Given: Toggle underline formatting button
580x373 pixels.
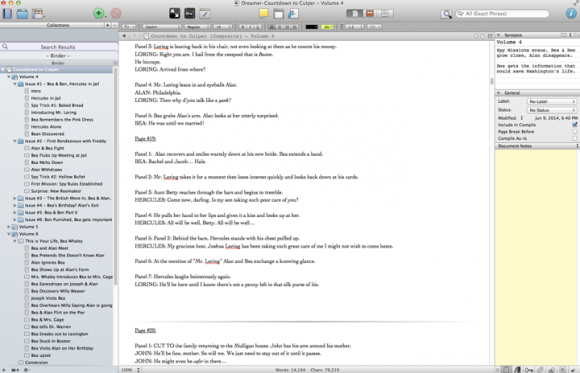Looking at the screenshot, I should 258,27.
